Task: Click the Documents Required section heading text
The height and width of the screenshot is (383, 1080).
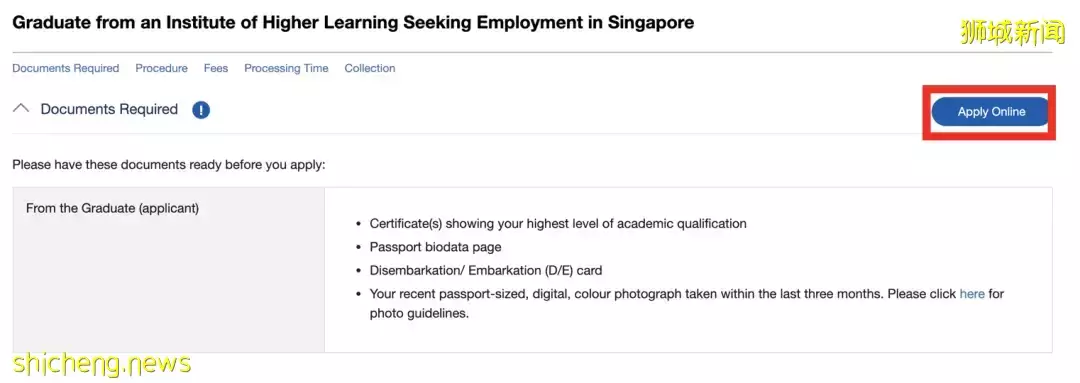Action: (x=109, y=109)
